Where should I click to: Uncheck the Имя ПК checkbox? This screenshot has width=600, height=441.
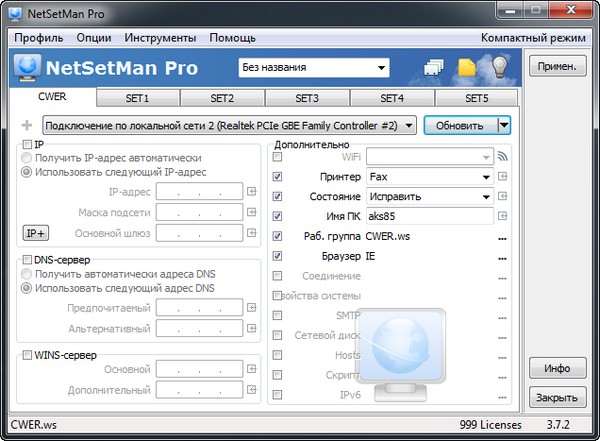point(277,216)
